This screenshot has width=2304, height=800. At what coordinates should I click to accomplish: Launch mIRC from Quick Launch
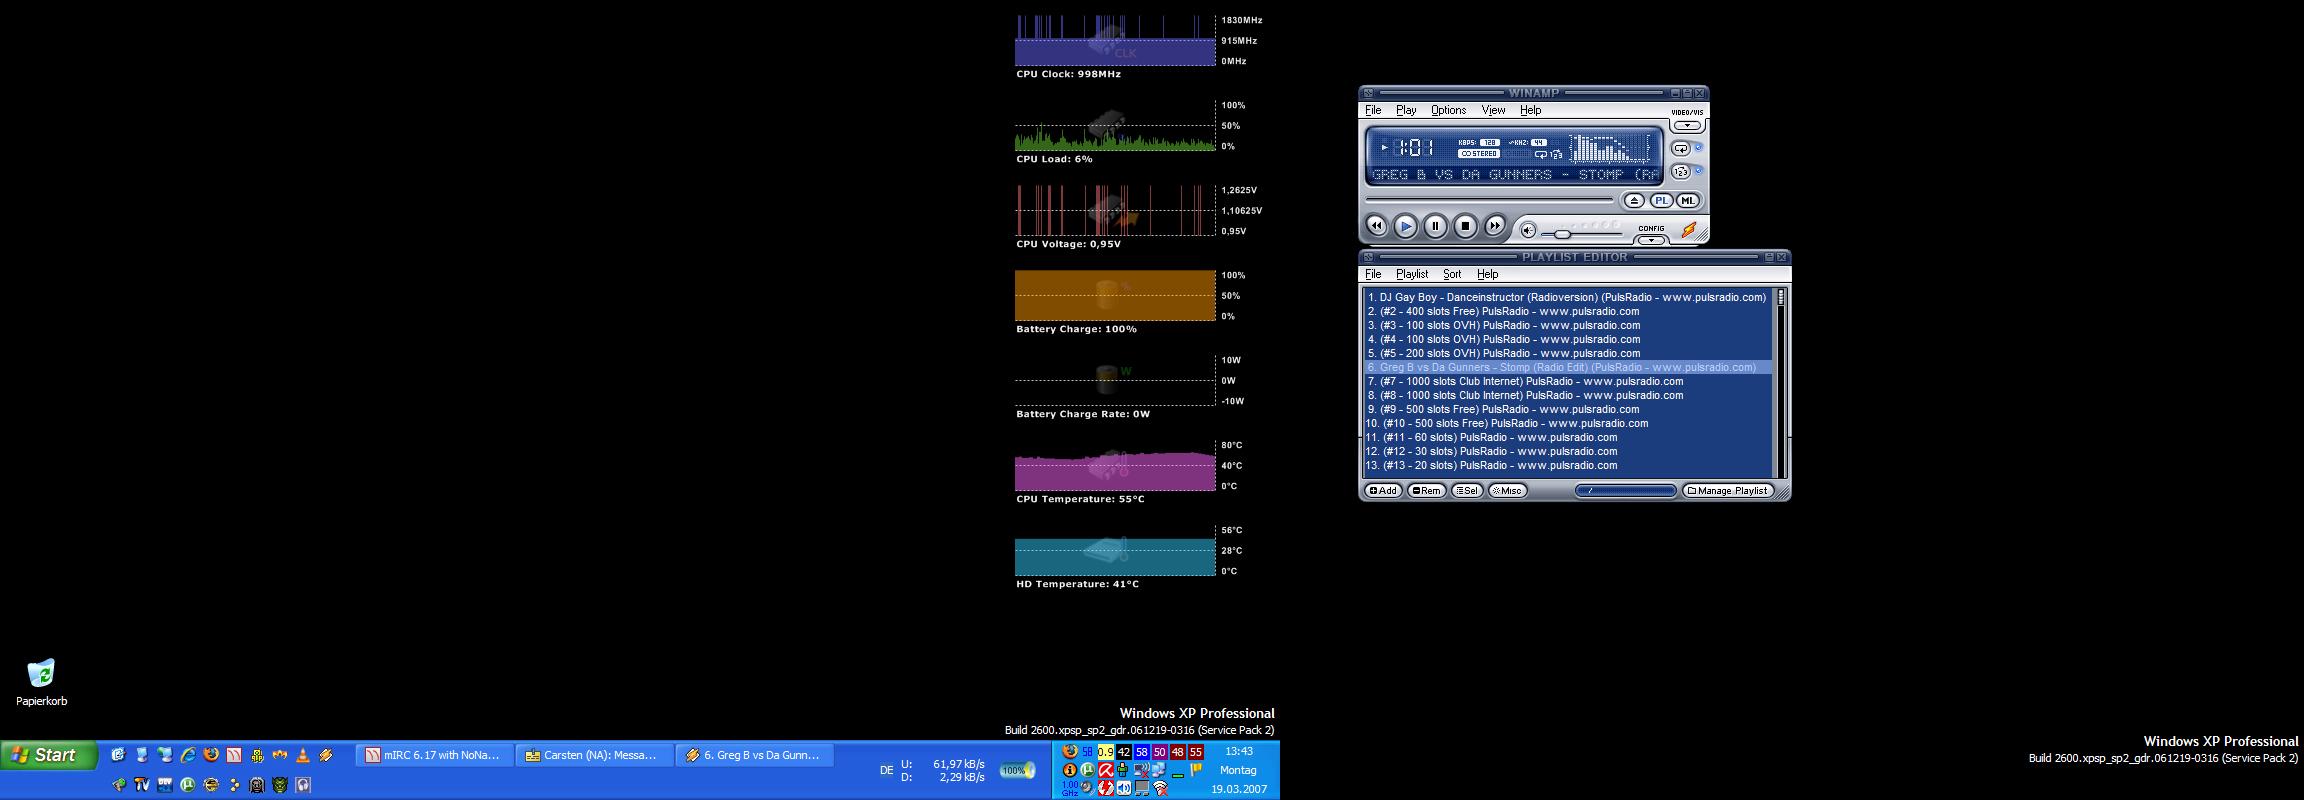[234, 755]
